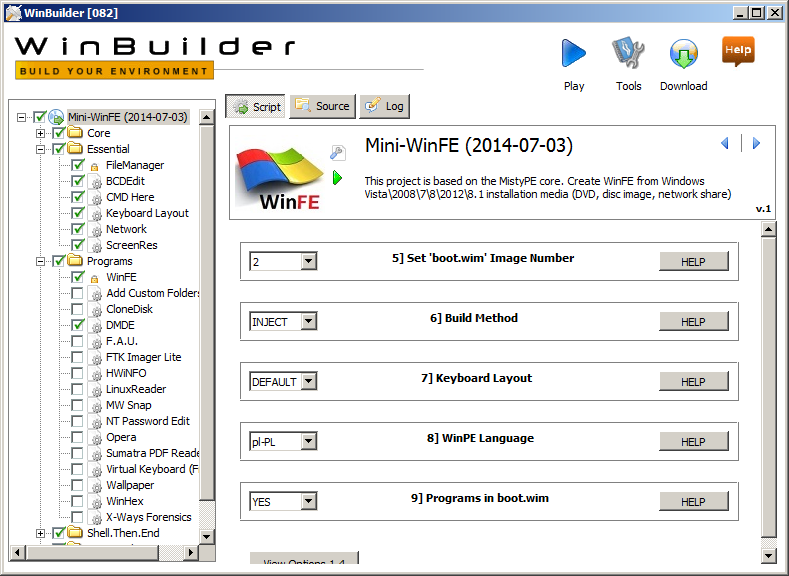The height and width of the screenshot is (576, 789).
Task: Enable the Sumatra PDF Reader checkbox
Action: tap(77, 453)
